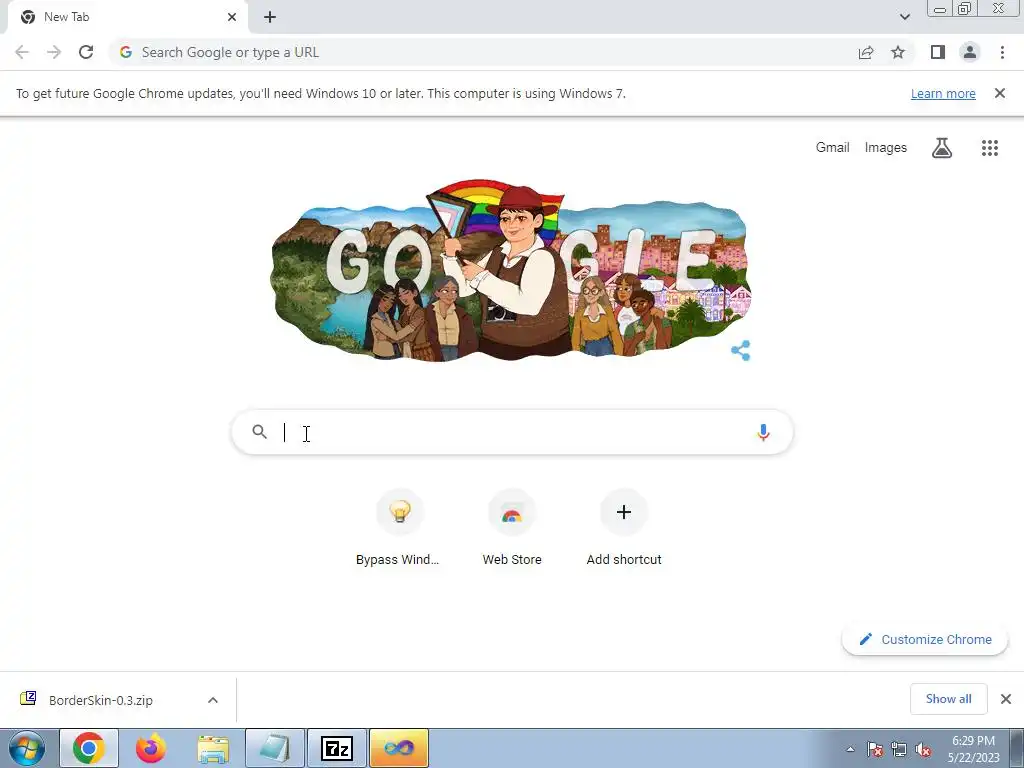Open Action Center flag icon
This screenshot has height=768, width=1024.
[x=875, y=750]
